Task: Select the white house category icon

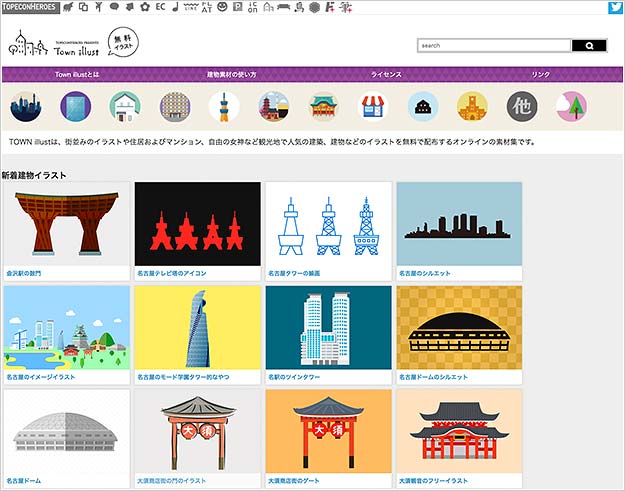Action: pos(125,106)
